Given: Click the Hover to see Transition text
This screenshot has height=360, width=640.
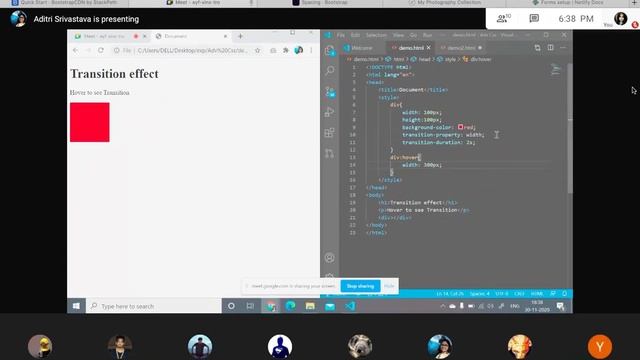Looking at the screenshot, I should point(100,93).
